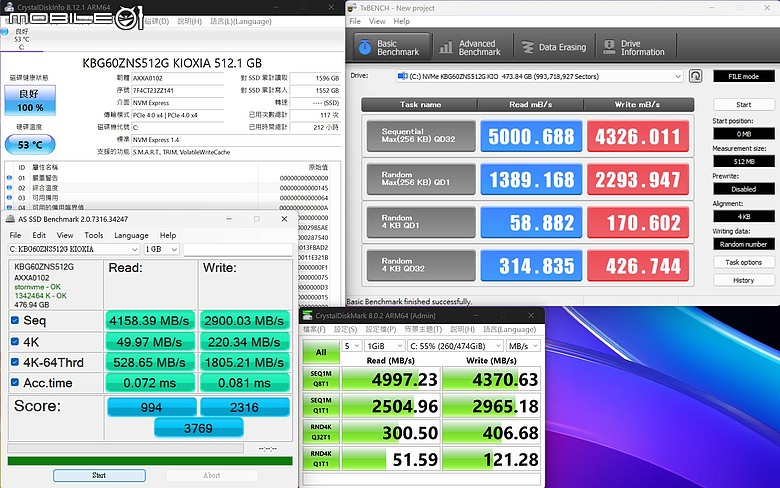Image resolution: width=780 pixels, height=488 pixels.
Task: Click Random Max(256 KB) QD1 task button
Action: [x=421, y=179]
